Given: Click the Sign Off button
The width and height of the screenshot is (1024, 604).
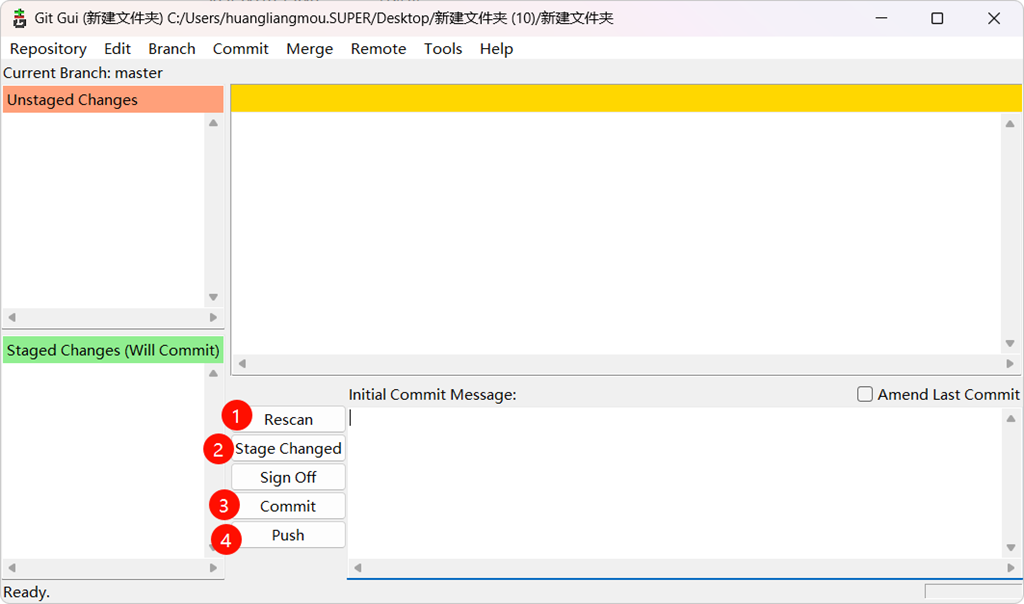Looking at the screenshot, I should click(288, 477).
